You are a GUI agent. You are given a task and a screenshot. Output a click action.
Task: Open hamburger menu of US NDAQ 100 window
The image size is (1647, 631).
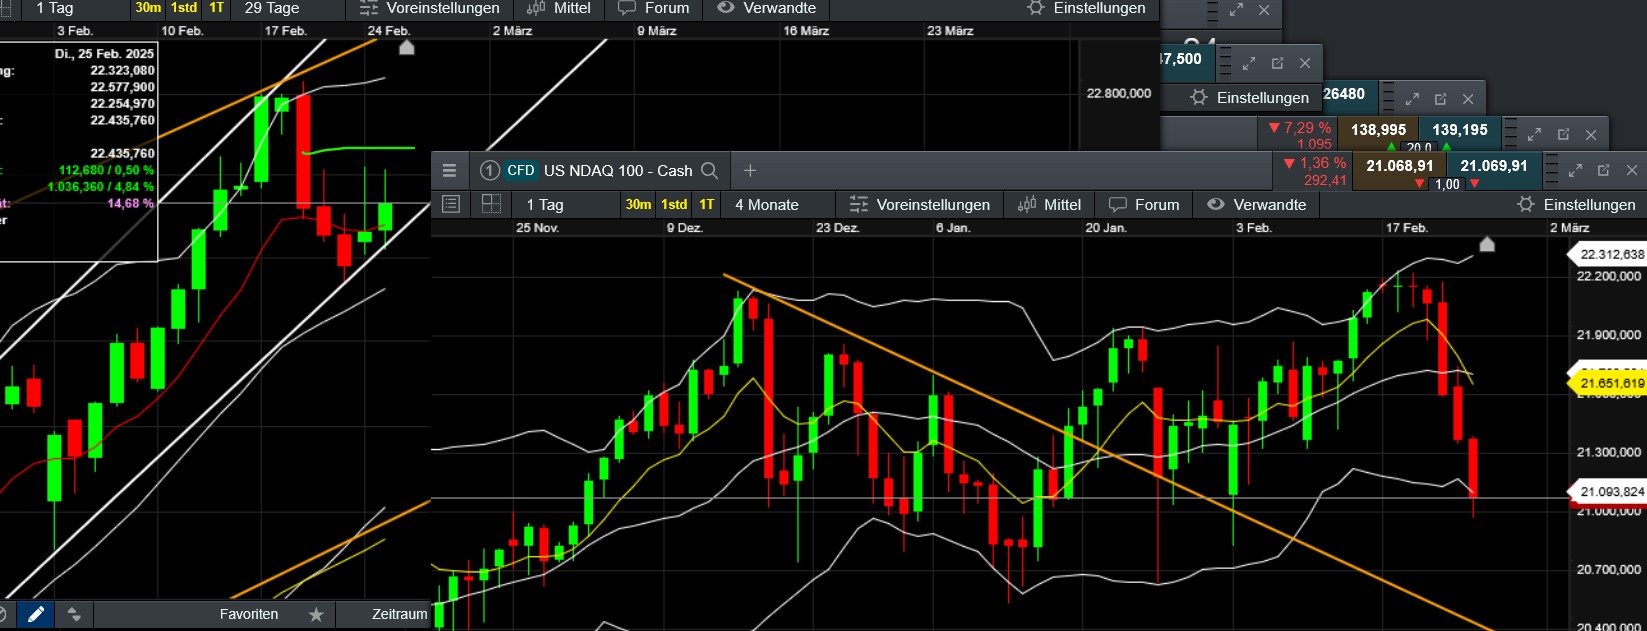(449, 170)
